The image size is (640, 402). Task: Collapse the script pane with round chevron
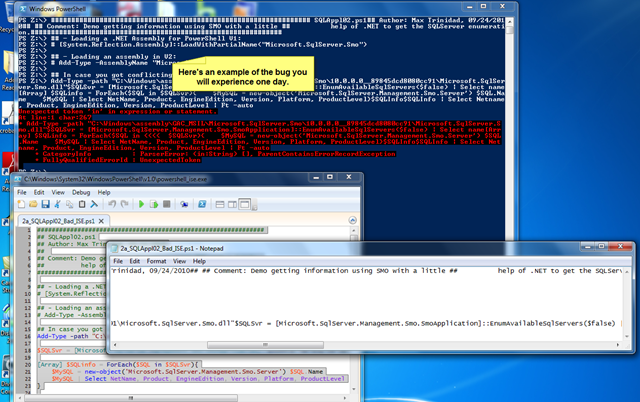(353, 220)
